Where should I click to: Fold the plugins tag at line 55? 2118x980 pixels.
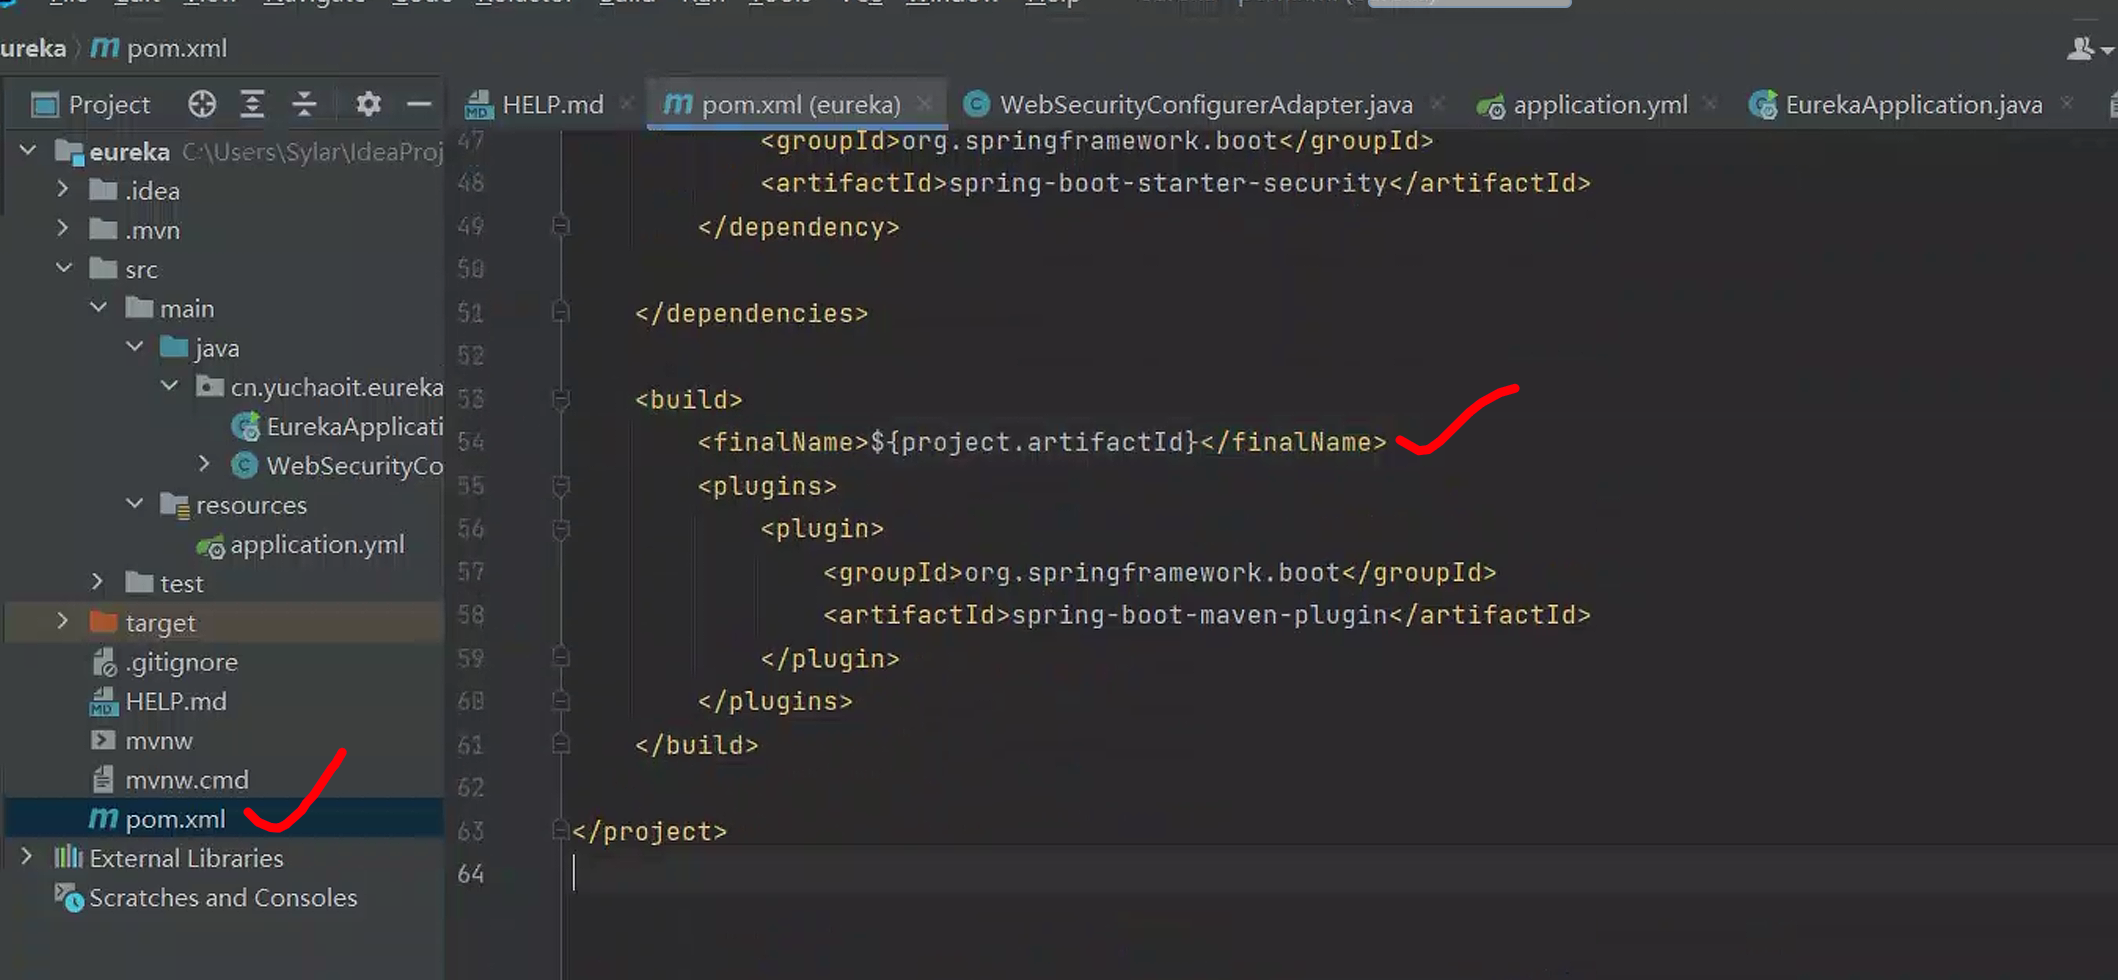tap(561, 486)
